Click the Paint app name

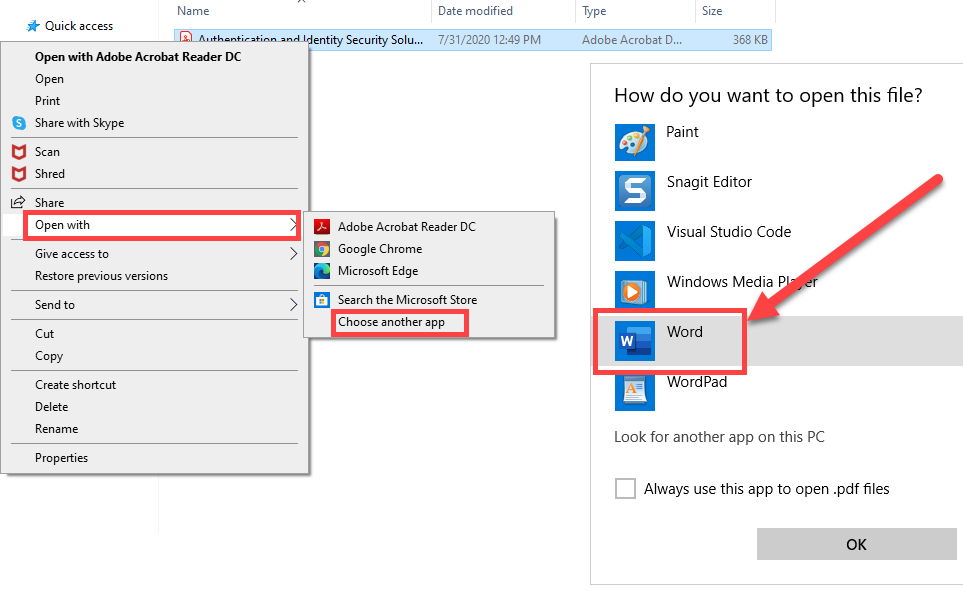[682, 131]
